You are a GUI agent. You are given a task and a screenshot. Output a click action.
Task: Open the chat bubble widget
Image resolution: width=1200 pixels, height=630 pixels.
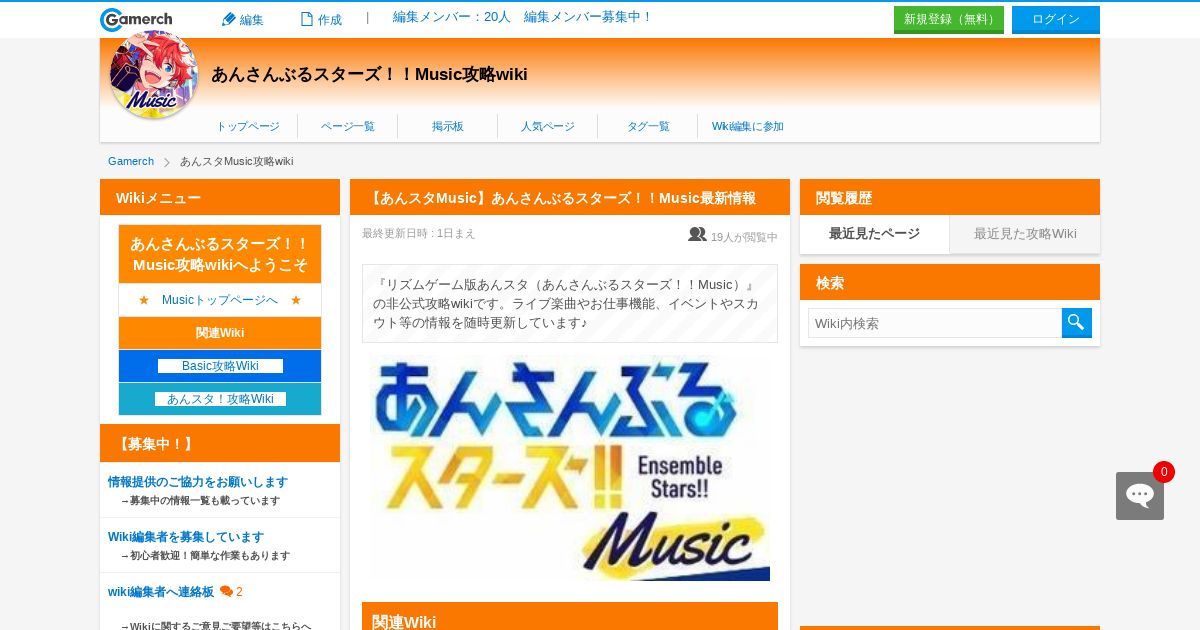[1140, 496]
